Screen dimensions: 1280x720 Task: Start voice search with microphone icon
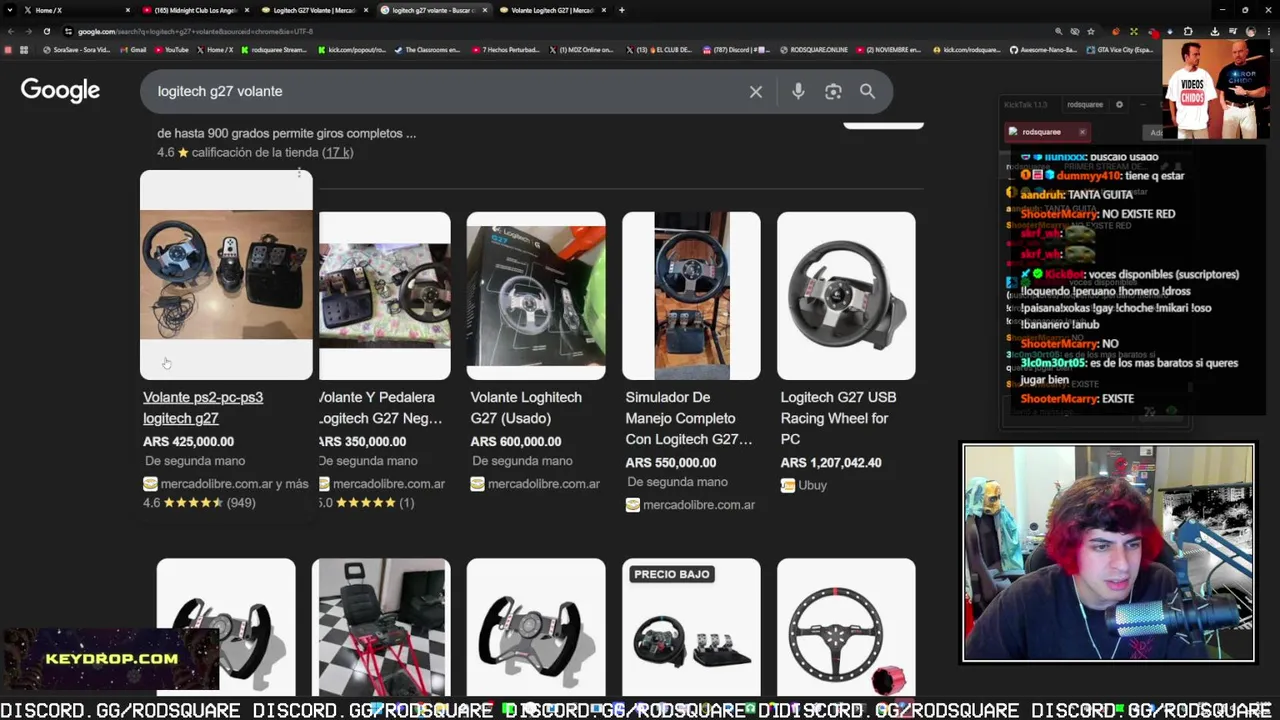click(798, 92)
